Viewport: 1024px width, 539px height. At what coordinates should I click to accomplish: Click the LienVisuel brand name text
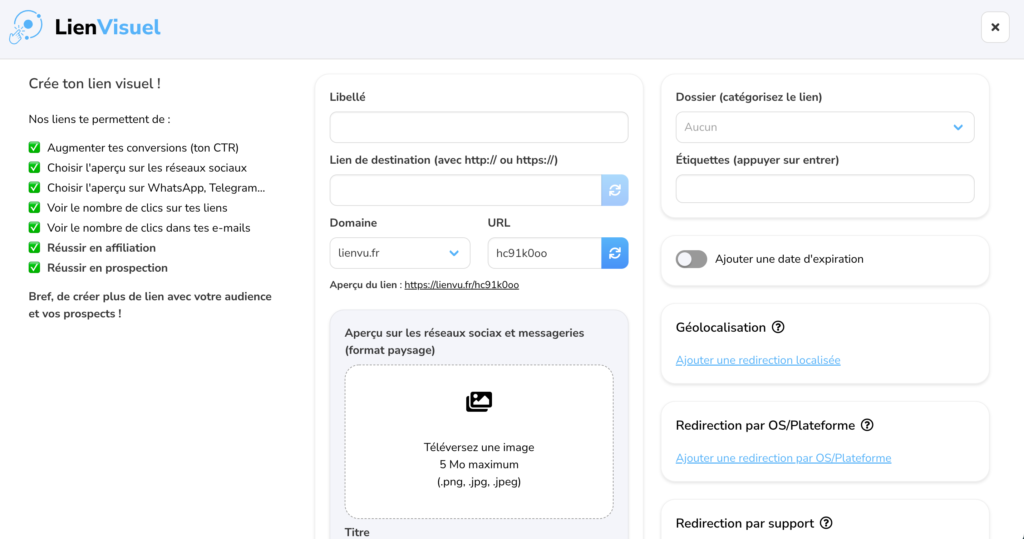click(108, 27)
